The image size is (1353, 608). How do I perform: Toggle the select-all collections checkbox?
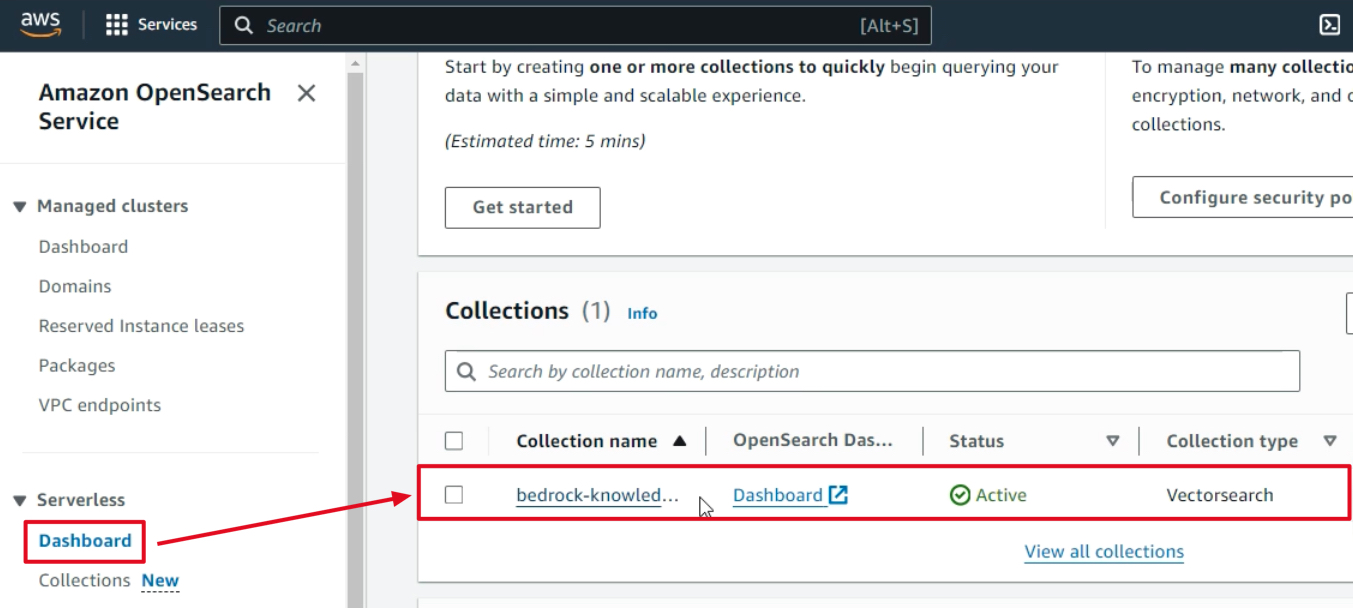click(x=454, y=441)
